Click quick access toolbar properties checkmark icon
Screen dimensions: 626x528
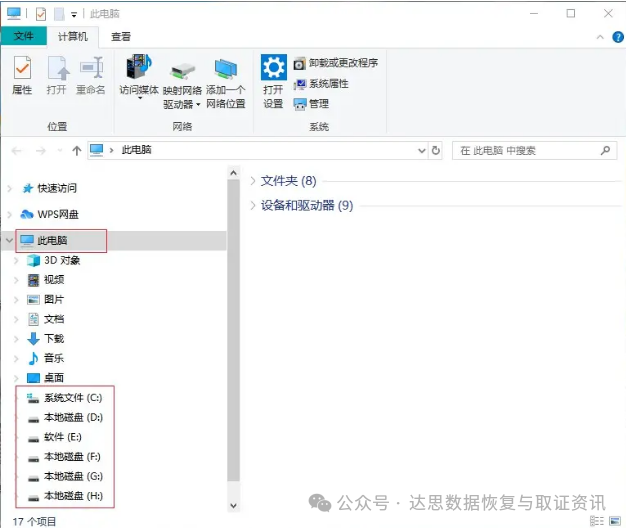(x=41, y=14)
